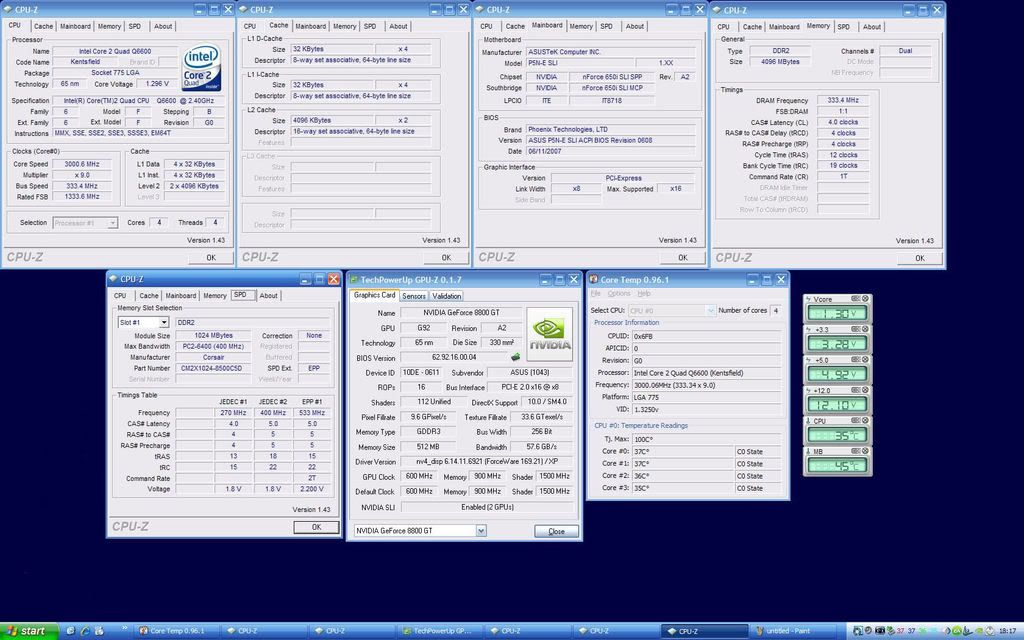Viewport: 1024px width, 640px height.
Task: Click OK in the CPU-Z CPU window
Action: click(211, 257)
